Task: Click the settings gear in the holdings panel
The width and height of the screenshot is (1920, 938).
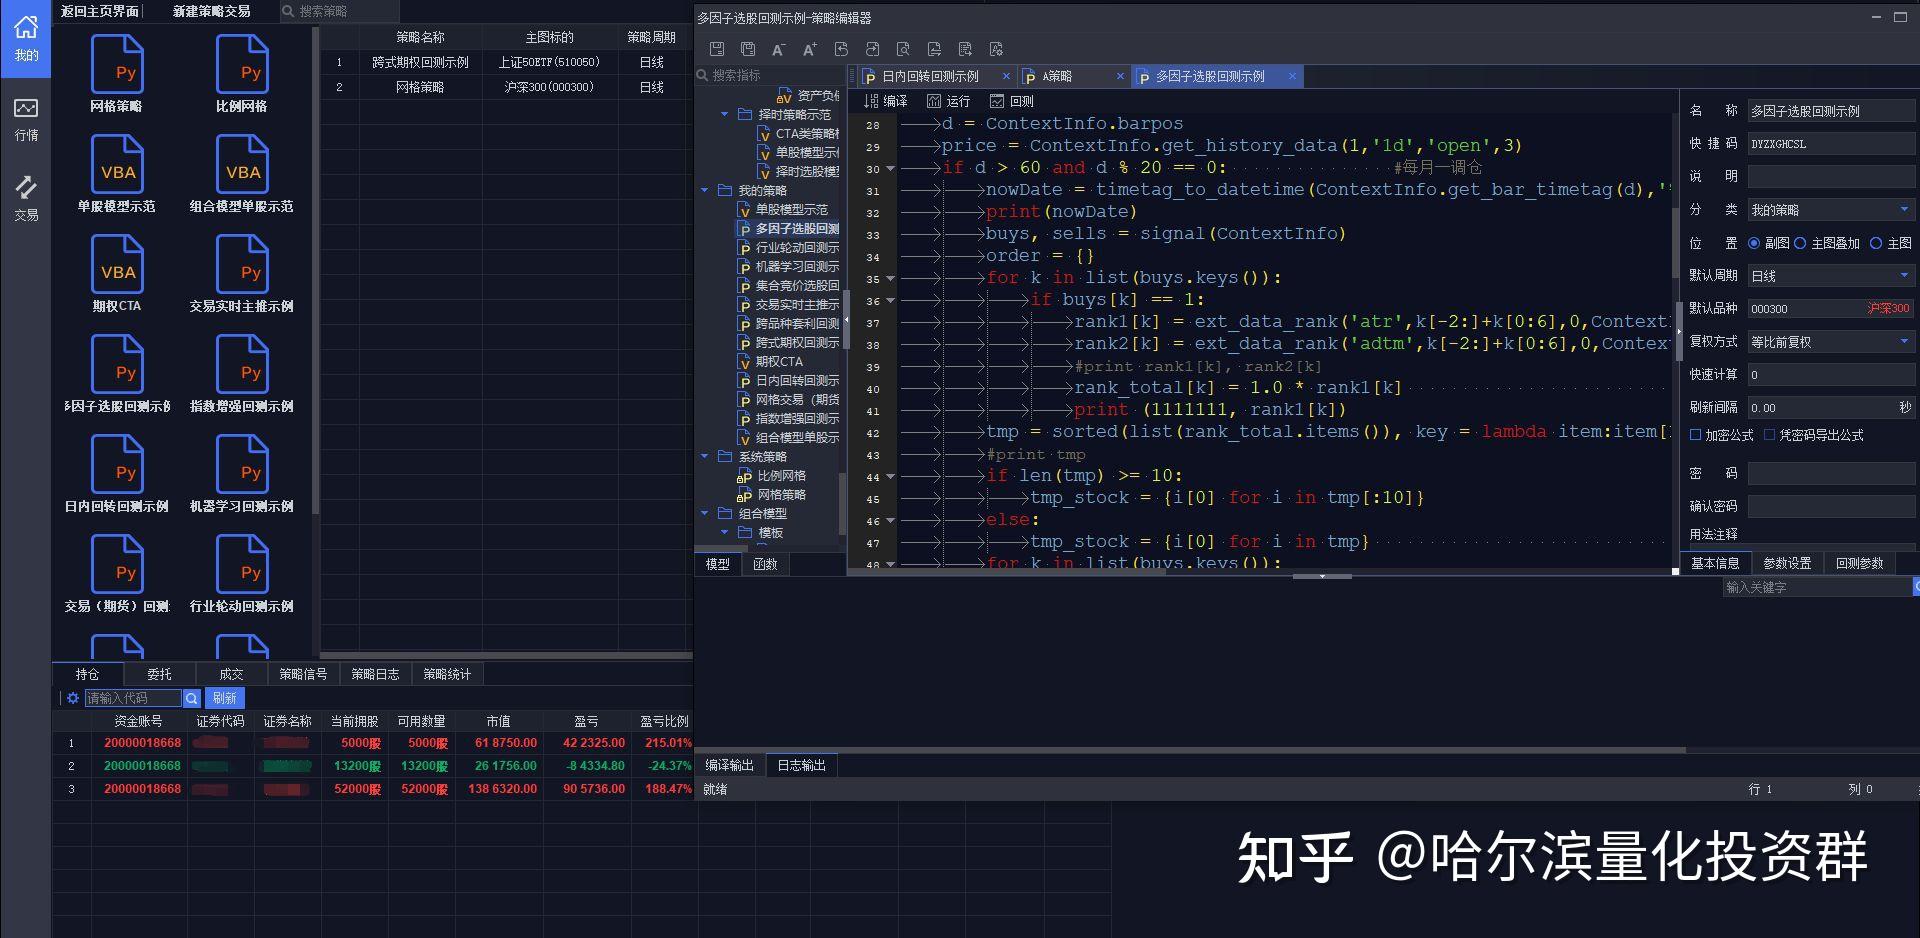Action: [73, 698]
